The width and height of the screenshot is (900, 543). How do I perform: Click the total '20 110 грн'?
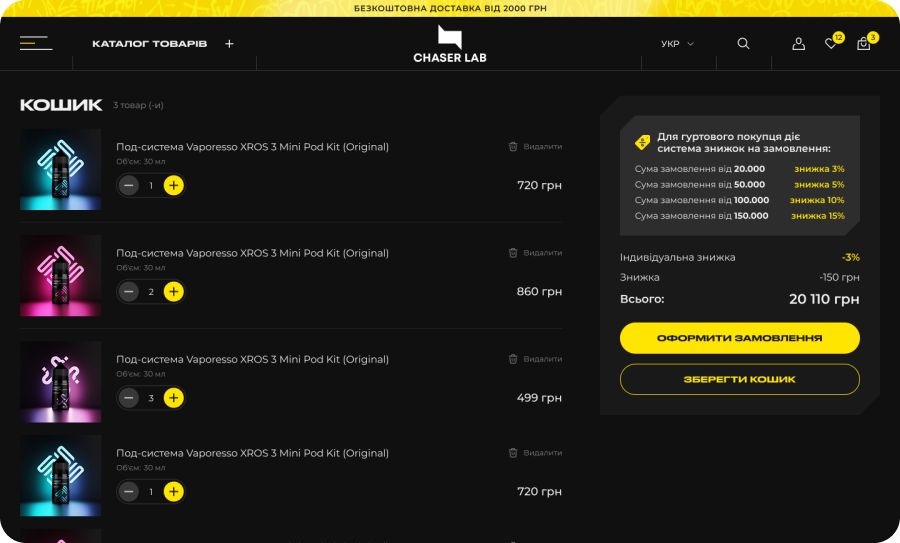(824, 299)
